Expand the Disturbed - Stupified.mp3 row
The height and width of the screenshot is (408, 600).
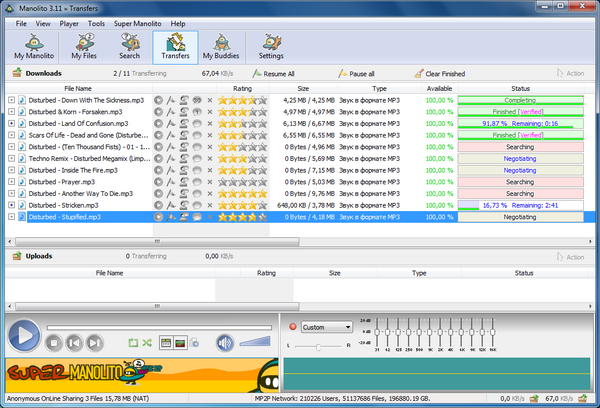point(11,217)
